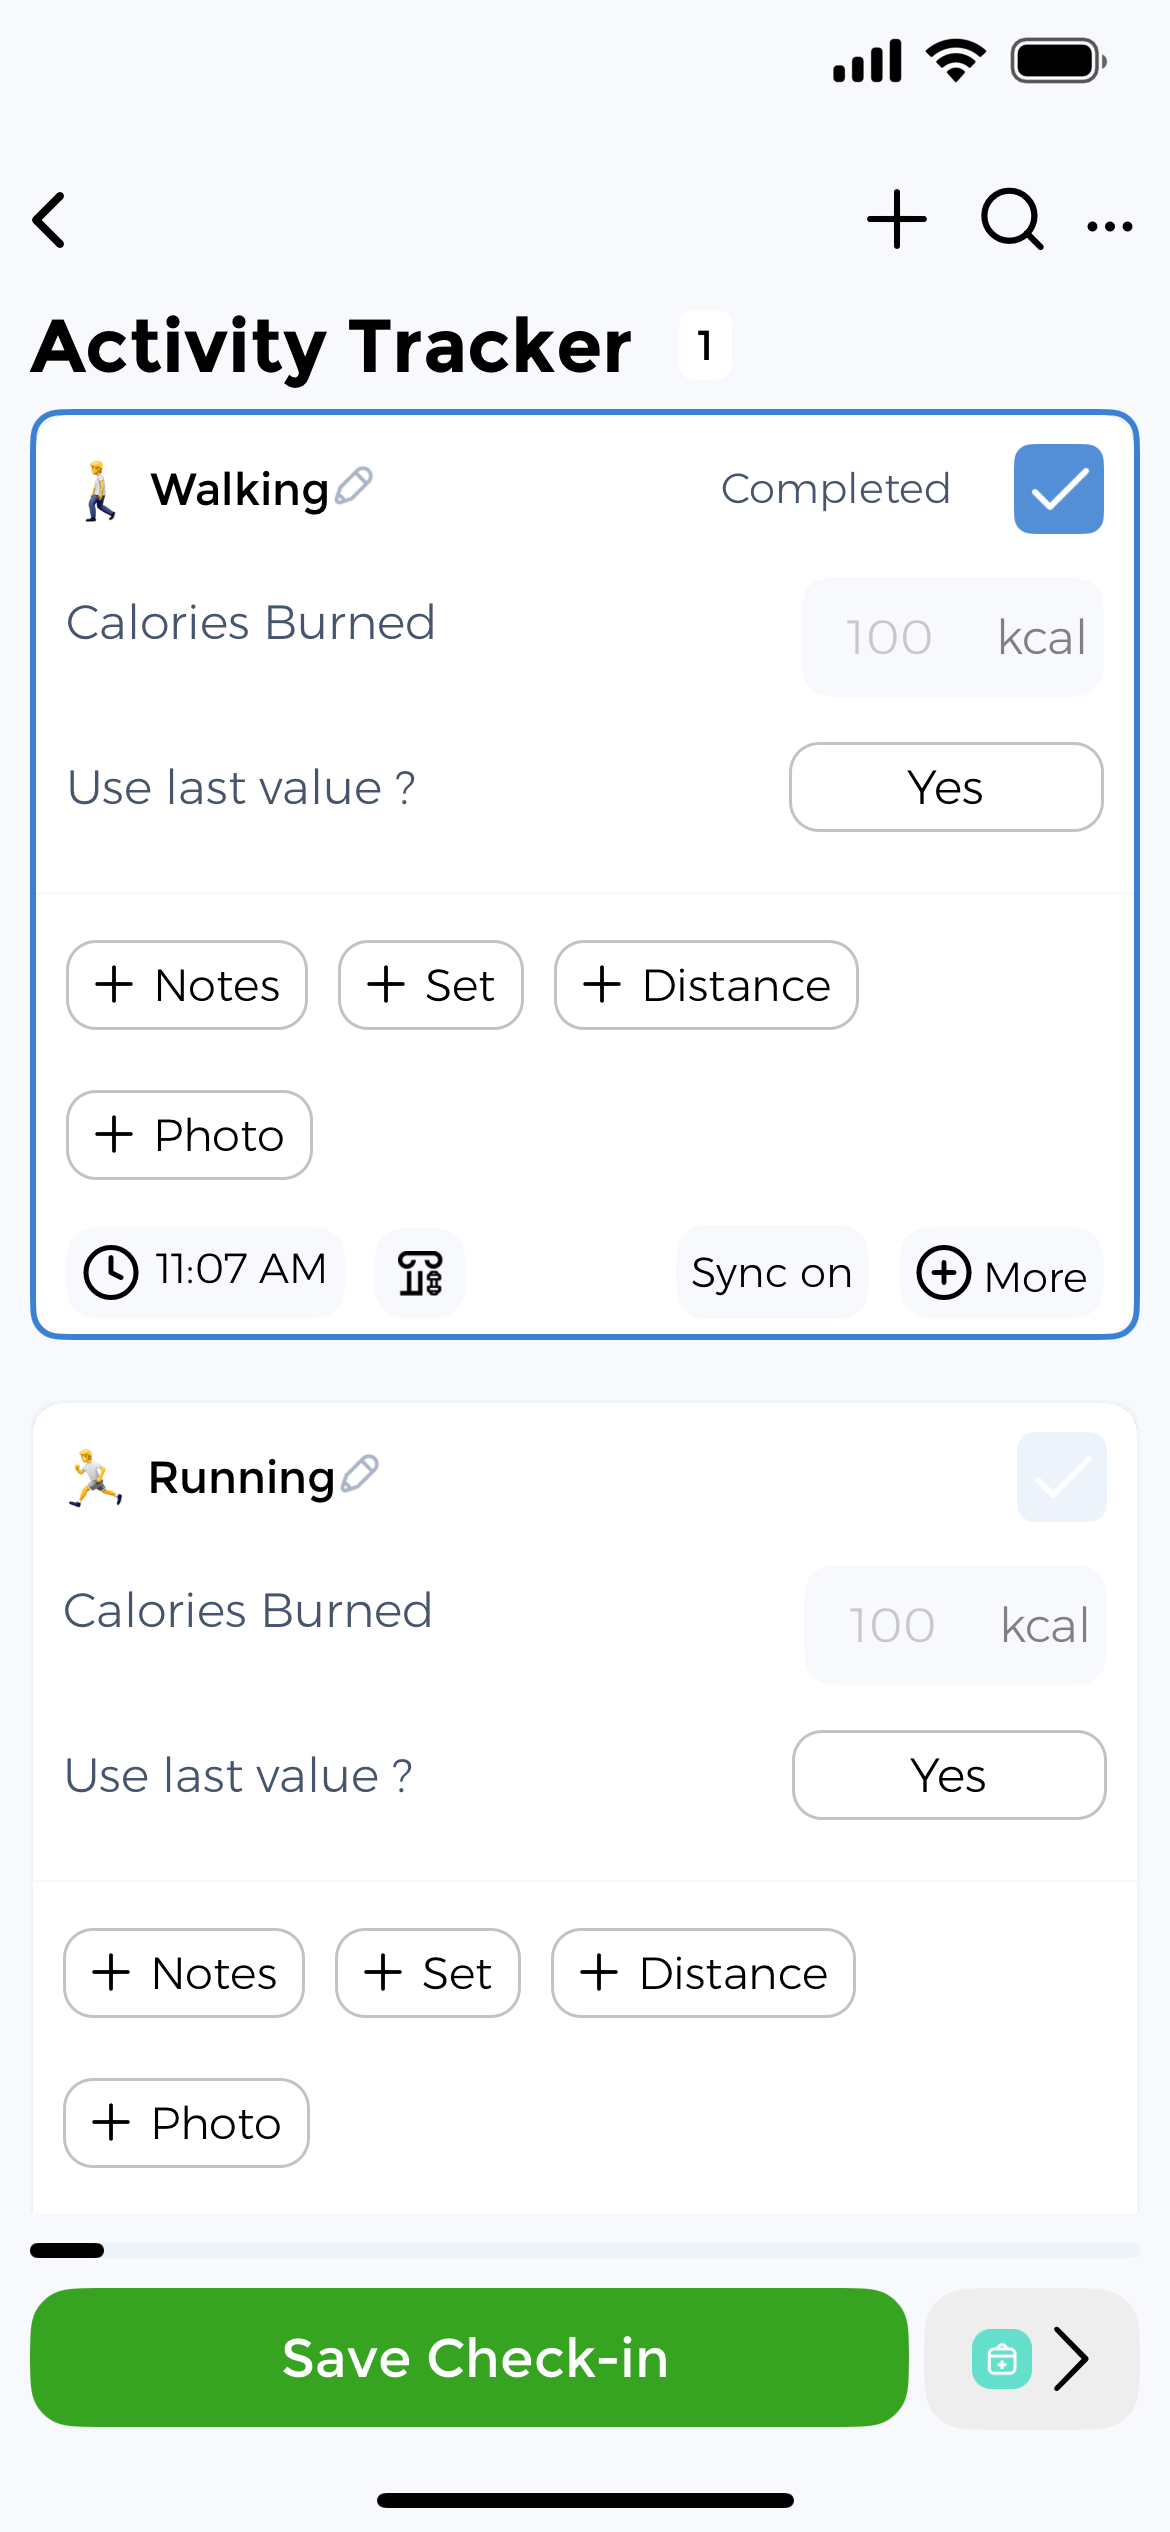Expand the arrow next to Save Check-in

1072,2359
